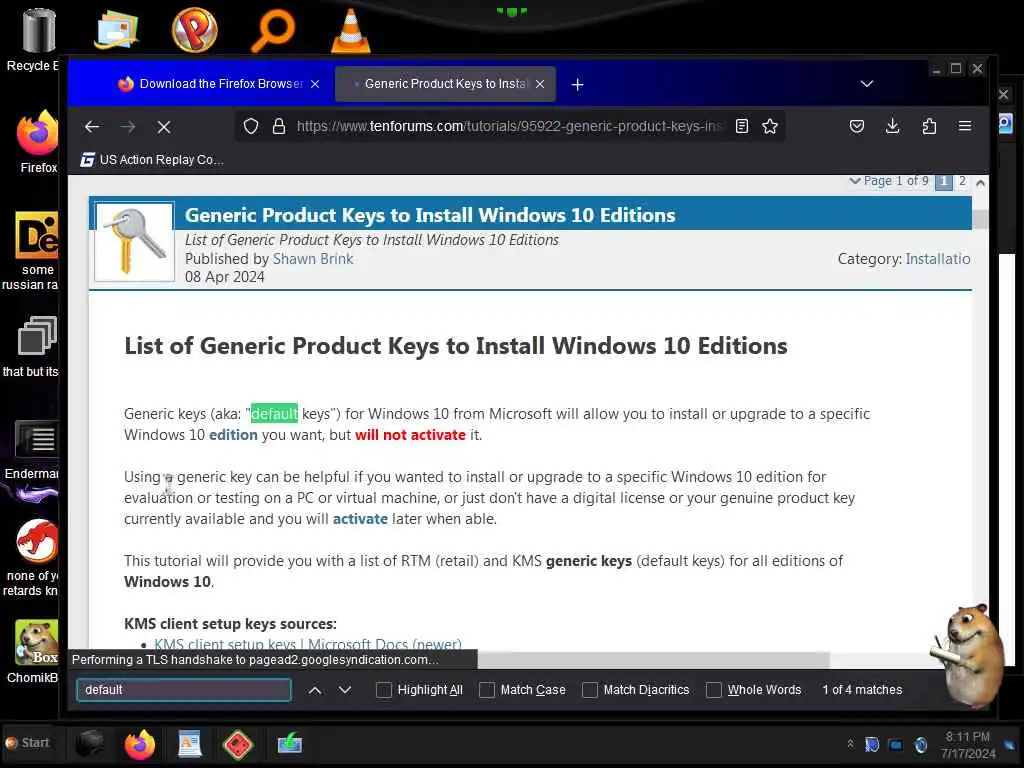Viewport: 1024px width, 768px height.
Task: Toggle reader view icon in address bar
Action: [x=742, y=126]
